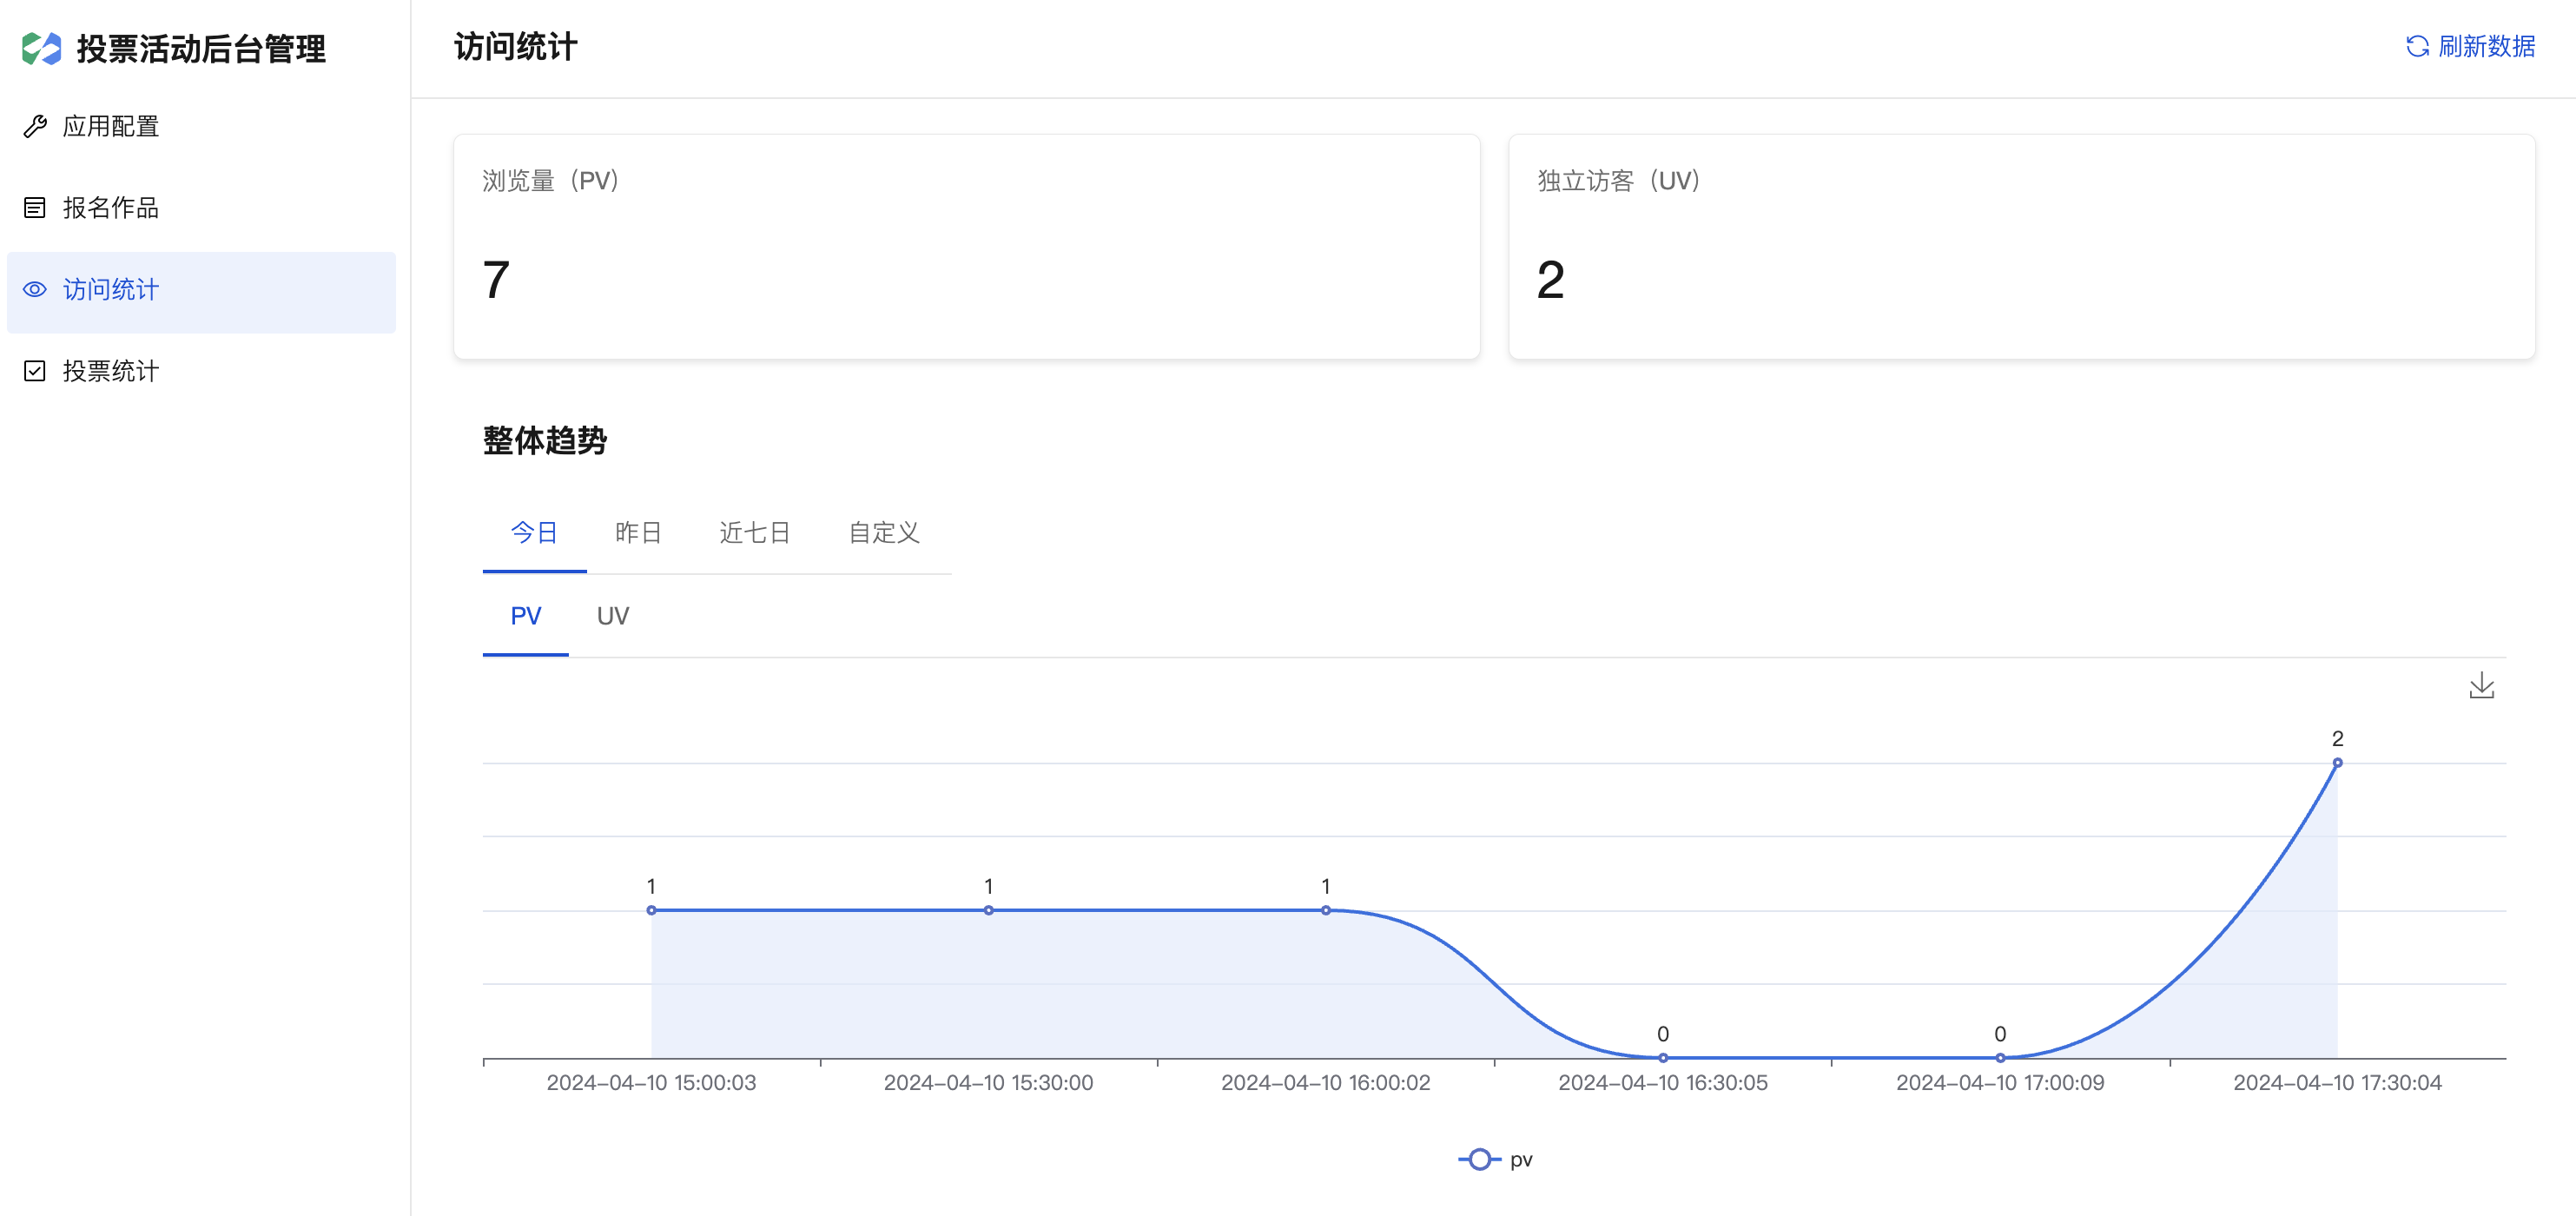Click the checkbox icon beside 投票统计
The height and width of the screenshot is (1216, 2576).
pyautogui.click(x=35, y=371)
